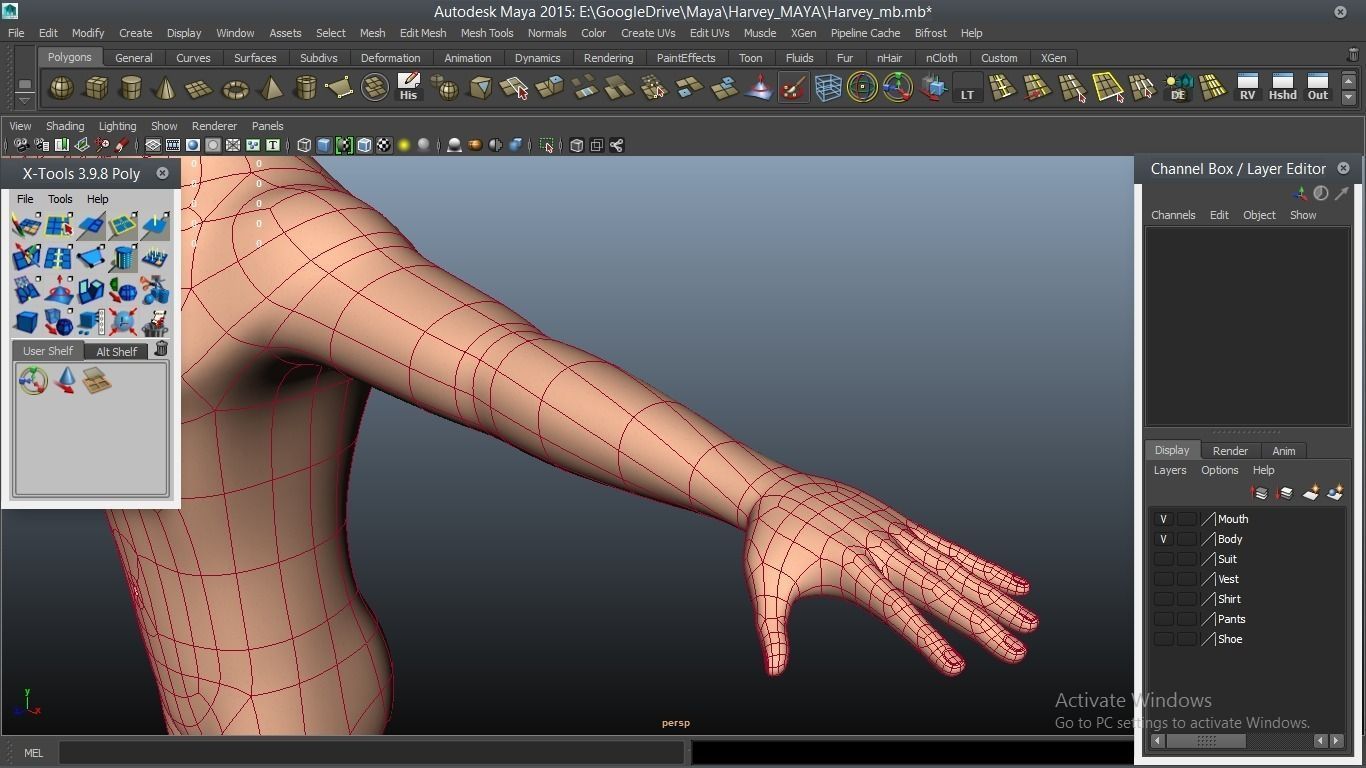Switch to the Anim layer tab
The height and width of the screenshot is (768, 1366).
click(1283, 451)
